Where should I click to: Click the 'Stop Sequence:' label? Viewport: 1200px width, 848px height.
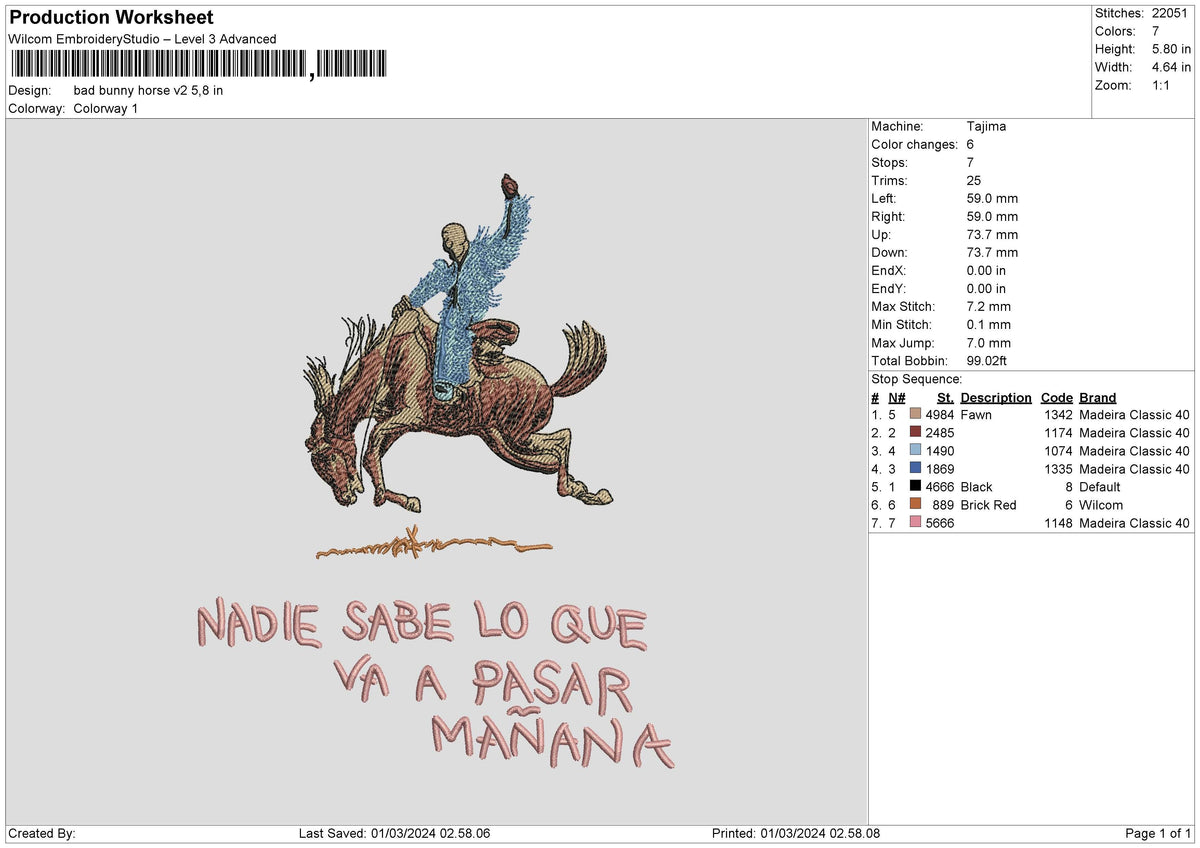(917, 379)
